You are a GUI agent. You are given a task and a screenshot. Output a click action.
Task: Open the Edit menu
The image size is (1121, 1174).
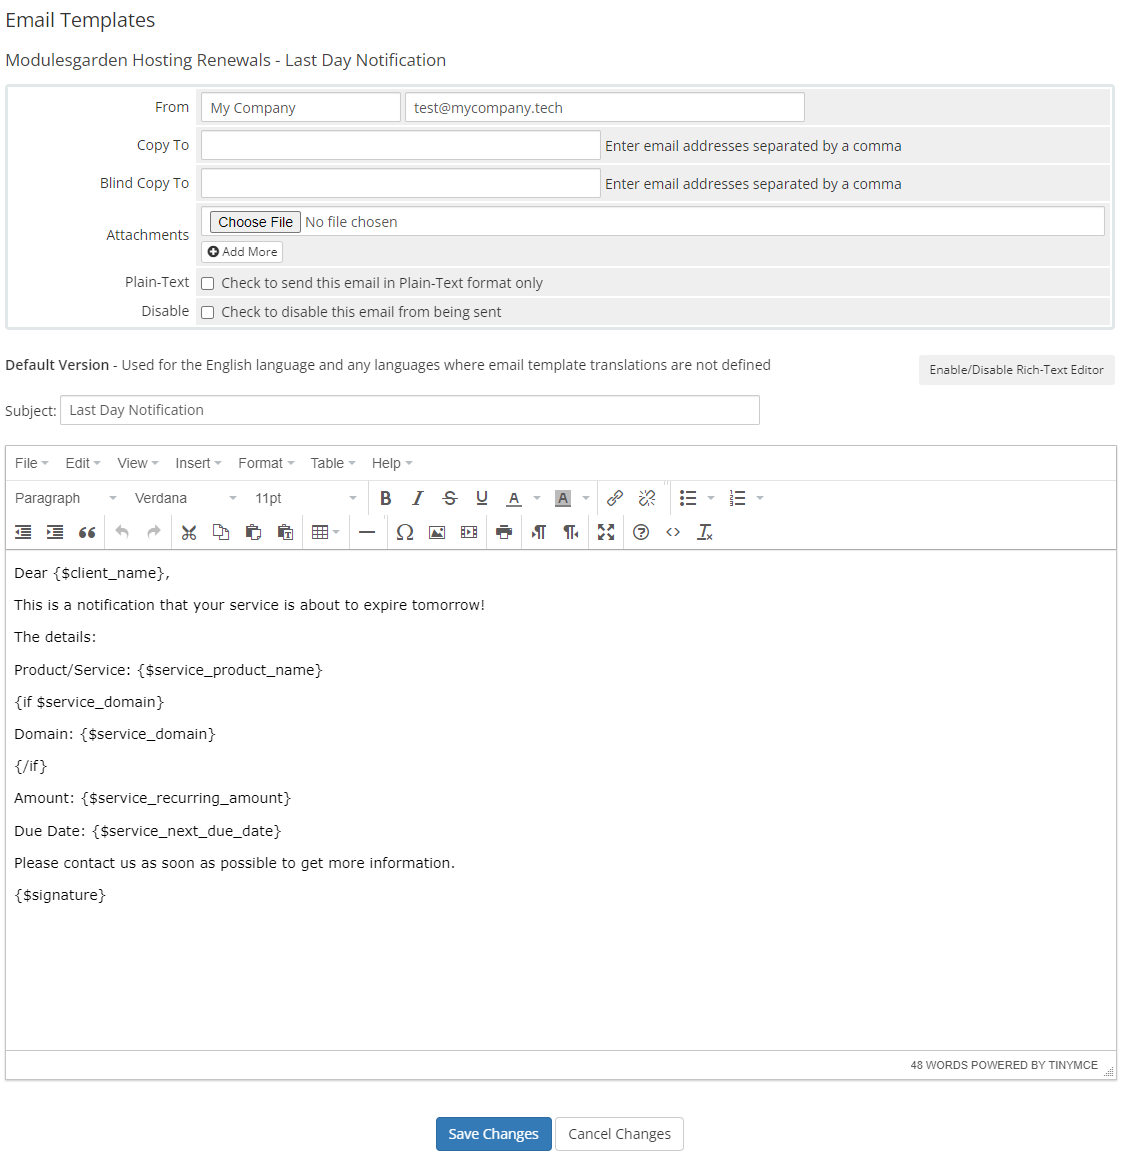82,463
